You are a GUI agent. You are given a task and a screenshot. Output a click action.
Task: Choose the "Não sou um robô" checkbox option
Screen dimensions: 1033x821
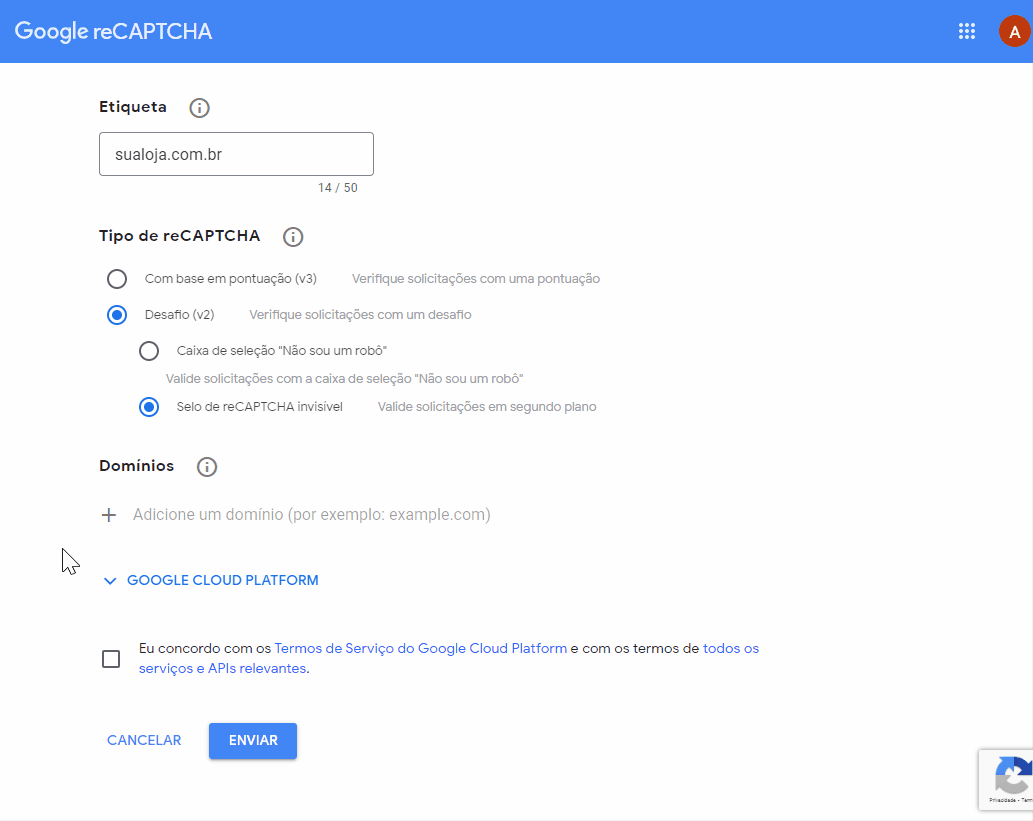tap(149, 351)
